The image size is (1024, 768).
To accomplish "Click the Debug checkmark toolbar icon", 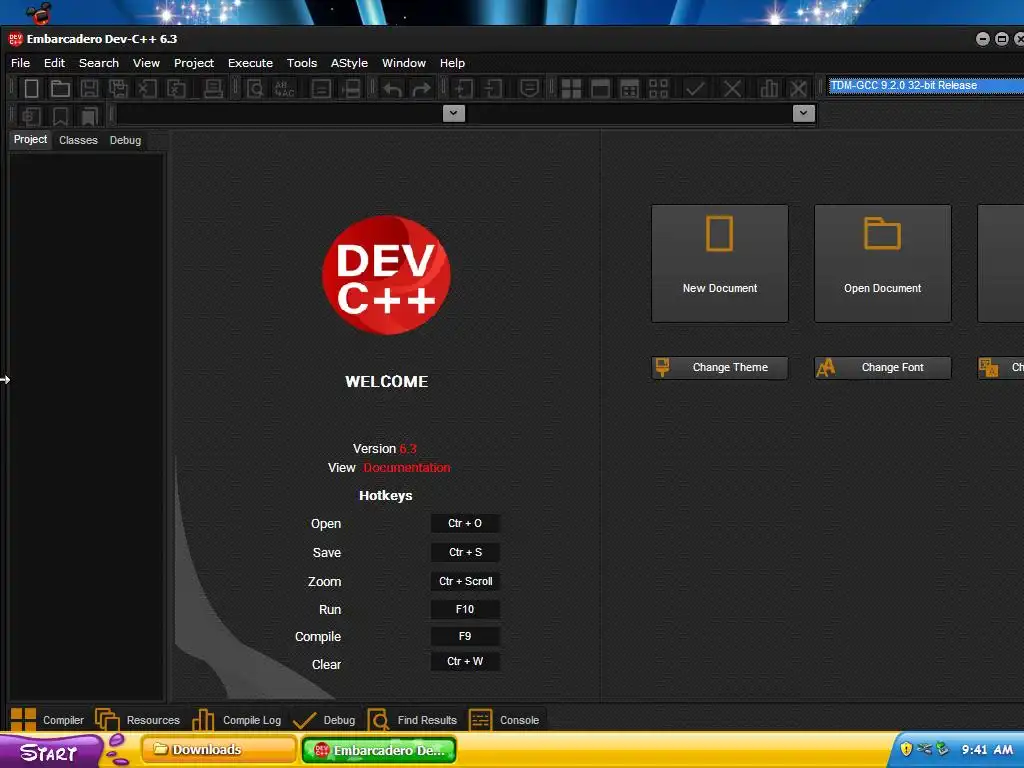I will coord(695,88).
